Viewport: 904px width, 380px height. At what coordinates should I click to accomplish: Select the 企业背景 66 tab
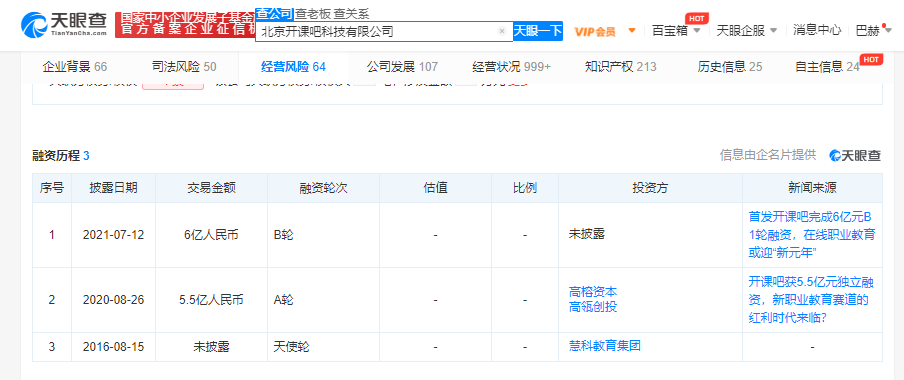(x=74, y=67)
